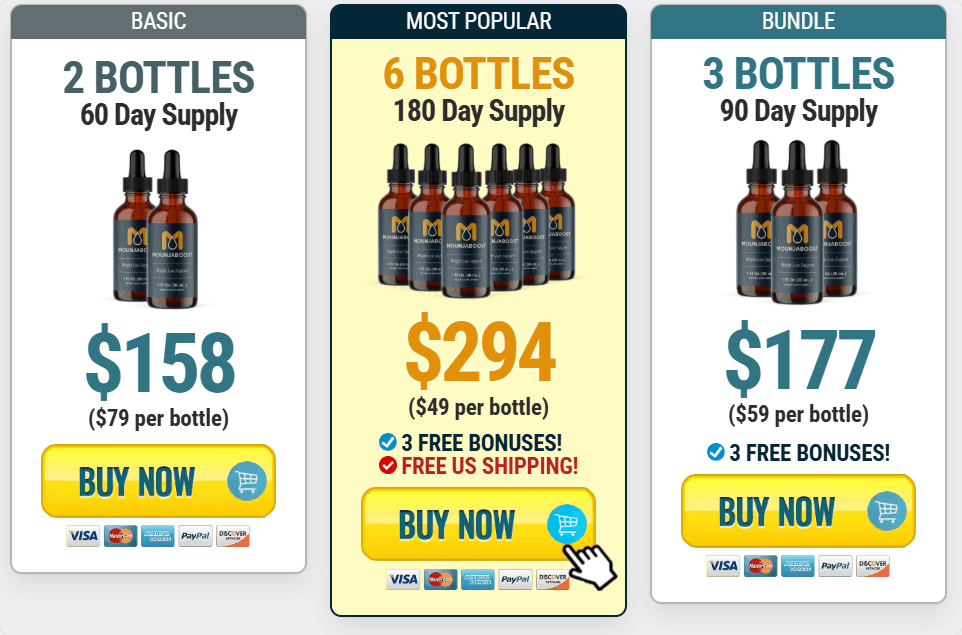Viewport: 962px width, 635px height.
Task: Click the cart icon in Bundle Buy Now
Action: [x=887, y=510]
